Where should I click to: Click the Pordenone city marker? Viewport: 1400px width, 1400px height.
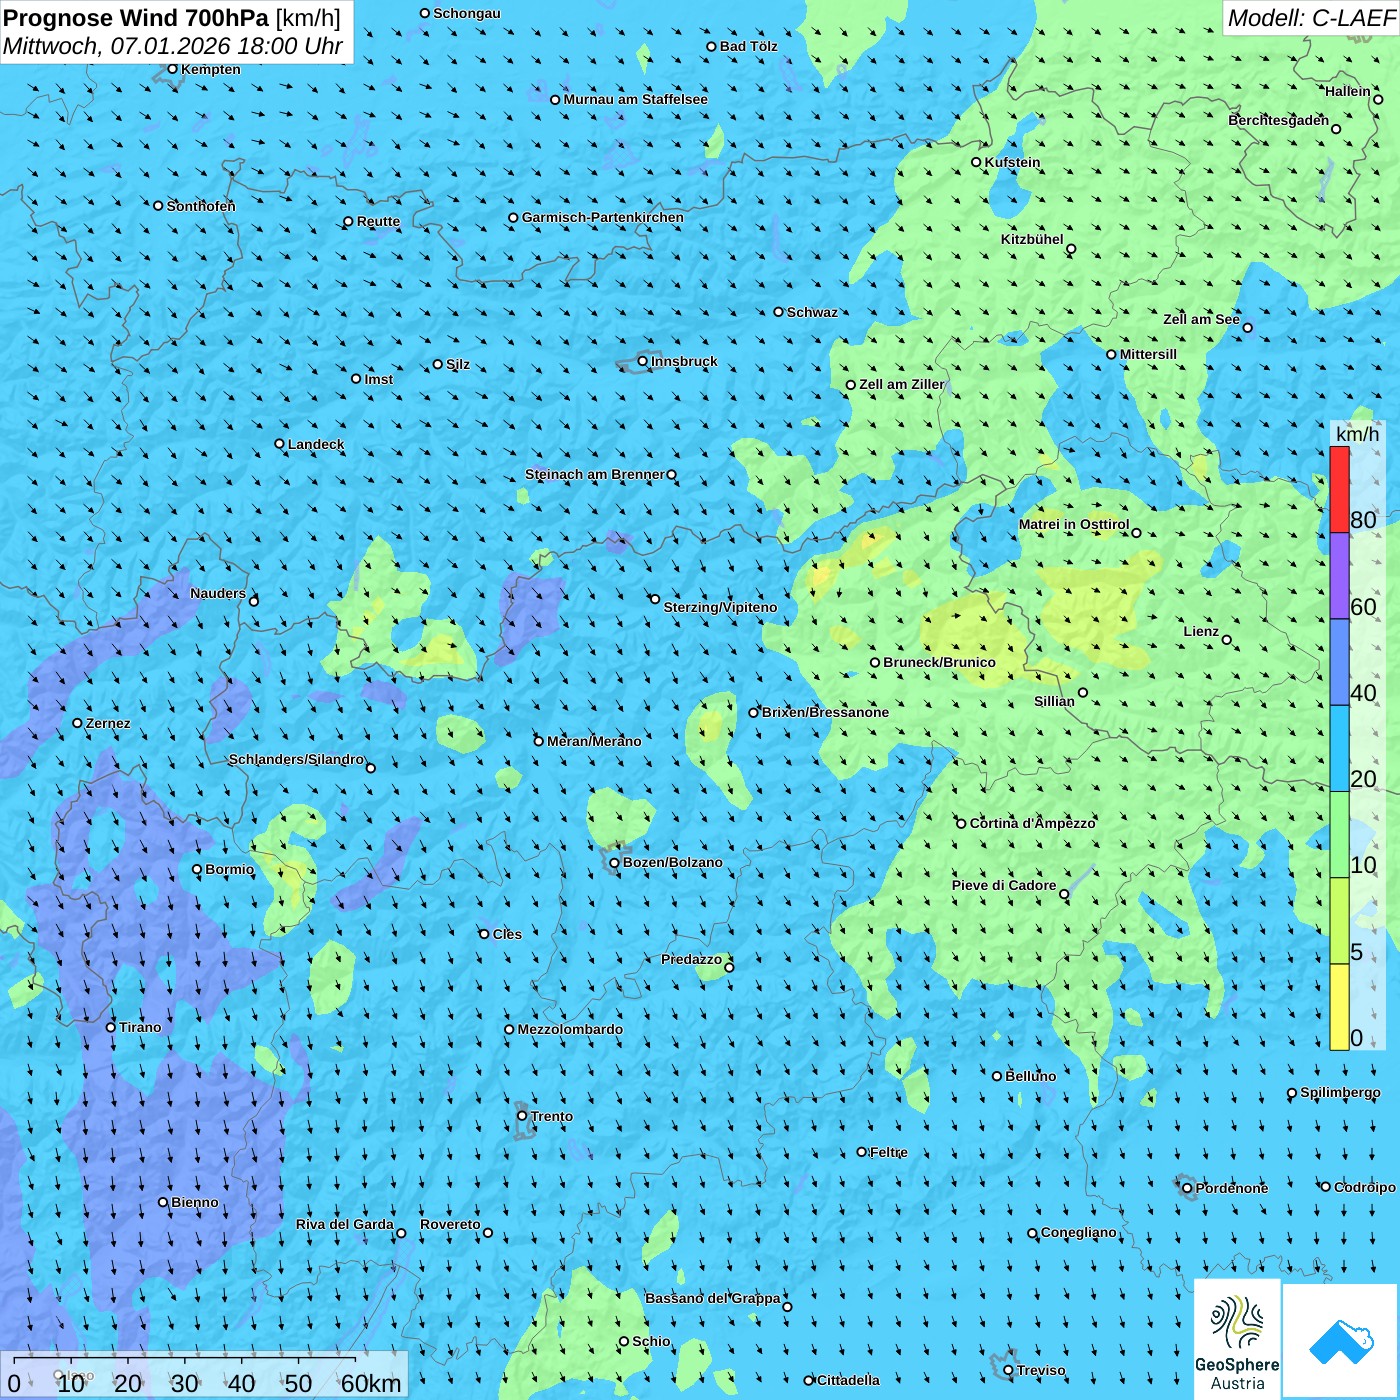pyautogui.click(x=1187, y=1188)
